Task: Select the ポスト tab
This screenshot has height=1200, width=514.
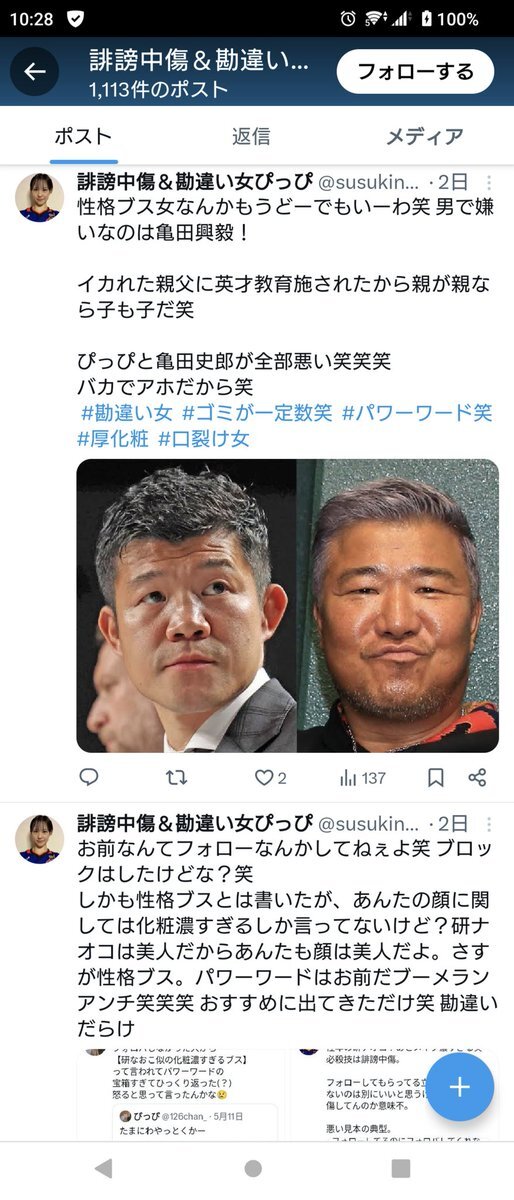Action: [x=83, y=137]
